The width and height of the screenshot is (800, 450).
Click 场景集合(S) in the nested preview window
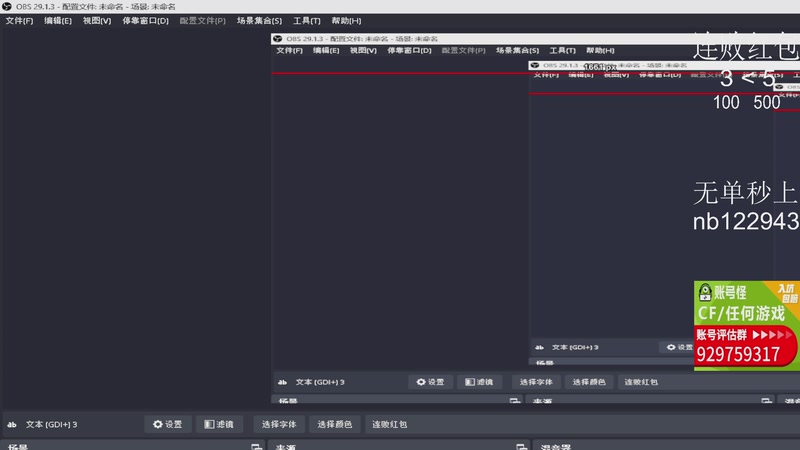click(517, 51)
